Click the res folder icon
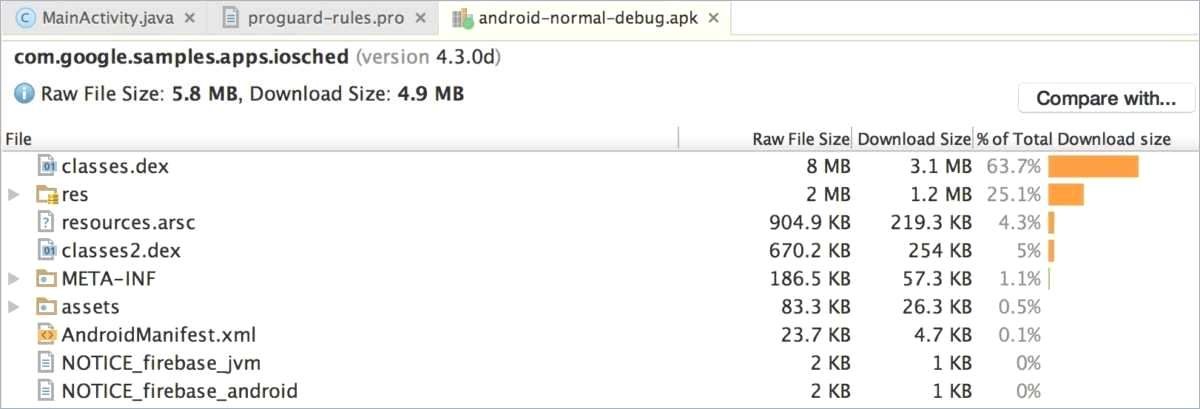1200x409 pixels. (x=47, y=194)
